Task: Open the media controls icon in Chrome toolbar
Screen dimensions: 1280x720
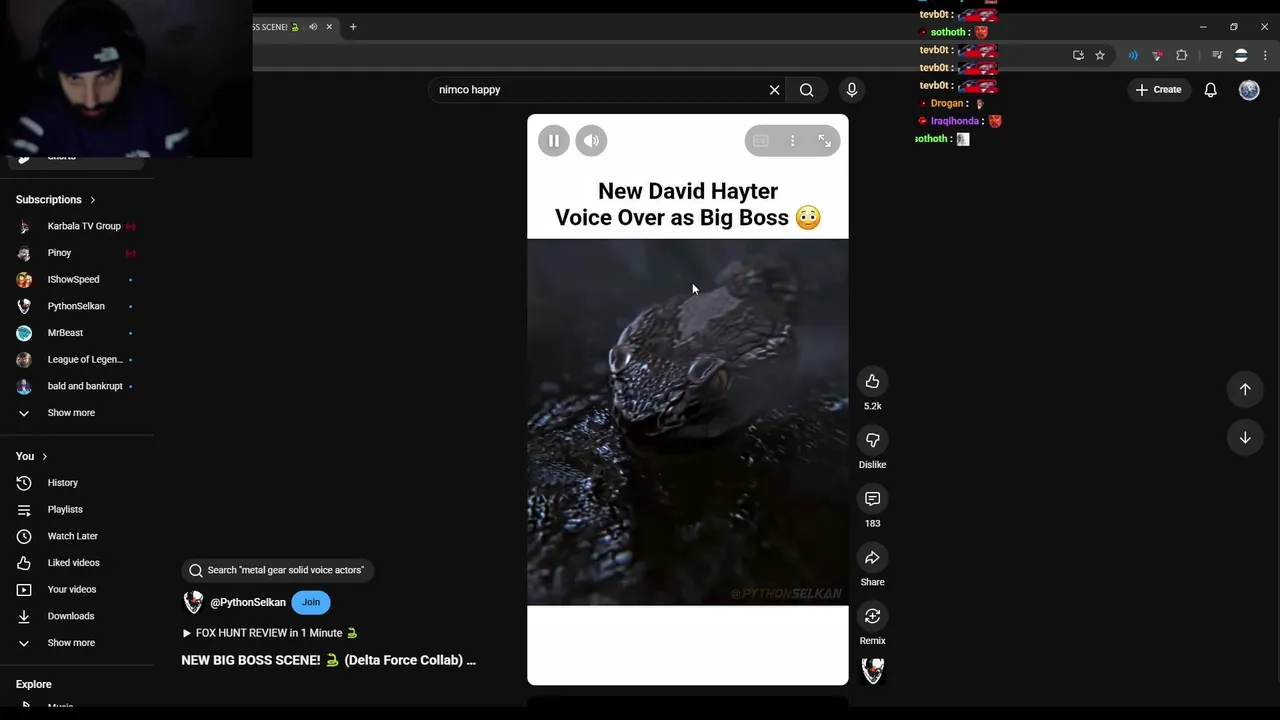Action: 1217,55
